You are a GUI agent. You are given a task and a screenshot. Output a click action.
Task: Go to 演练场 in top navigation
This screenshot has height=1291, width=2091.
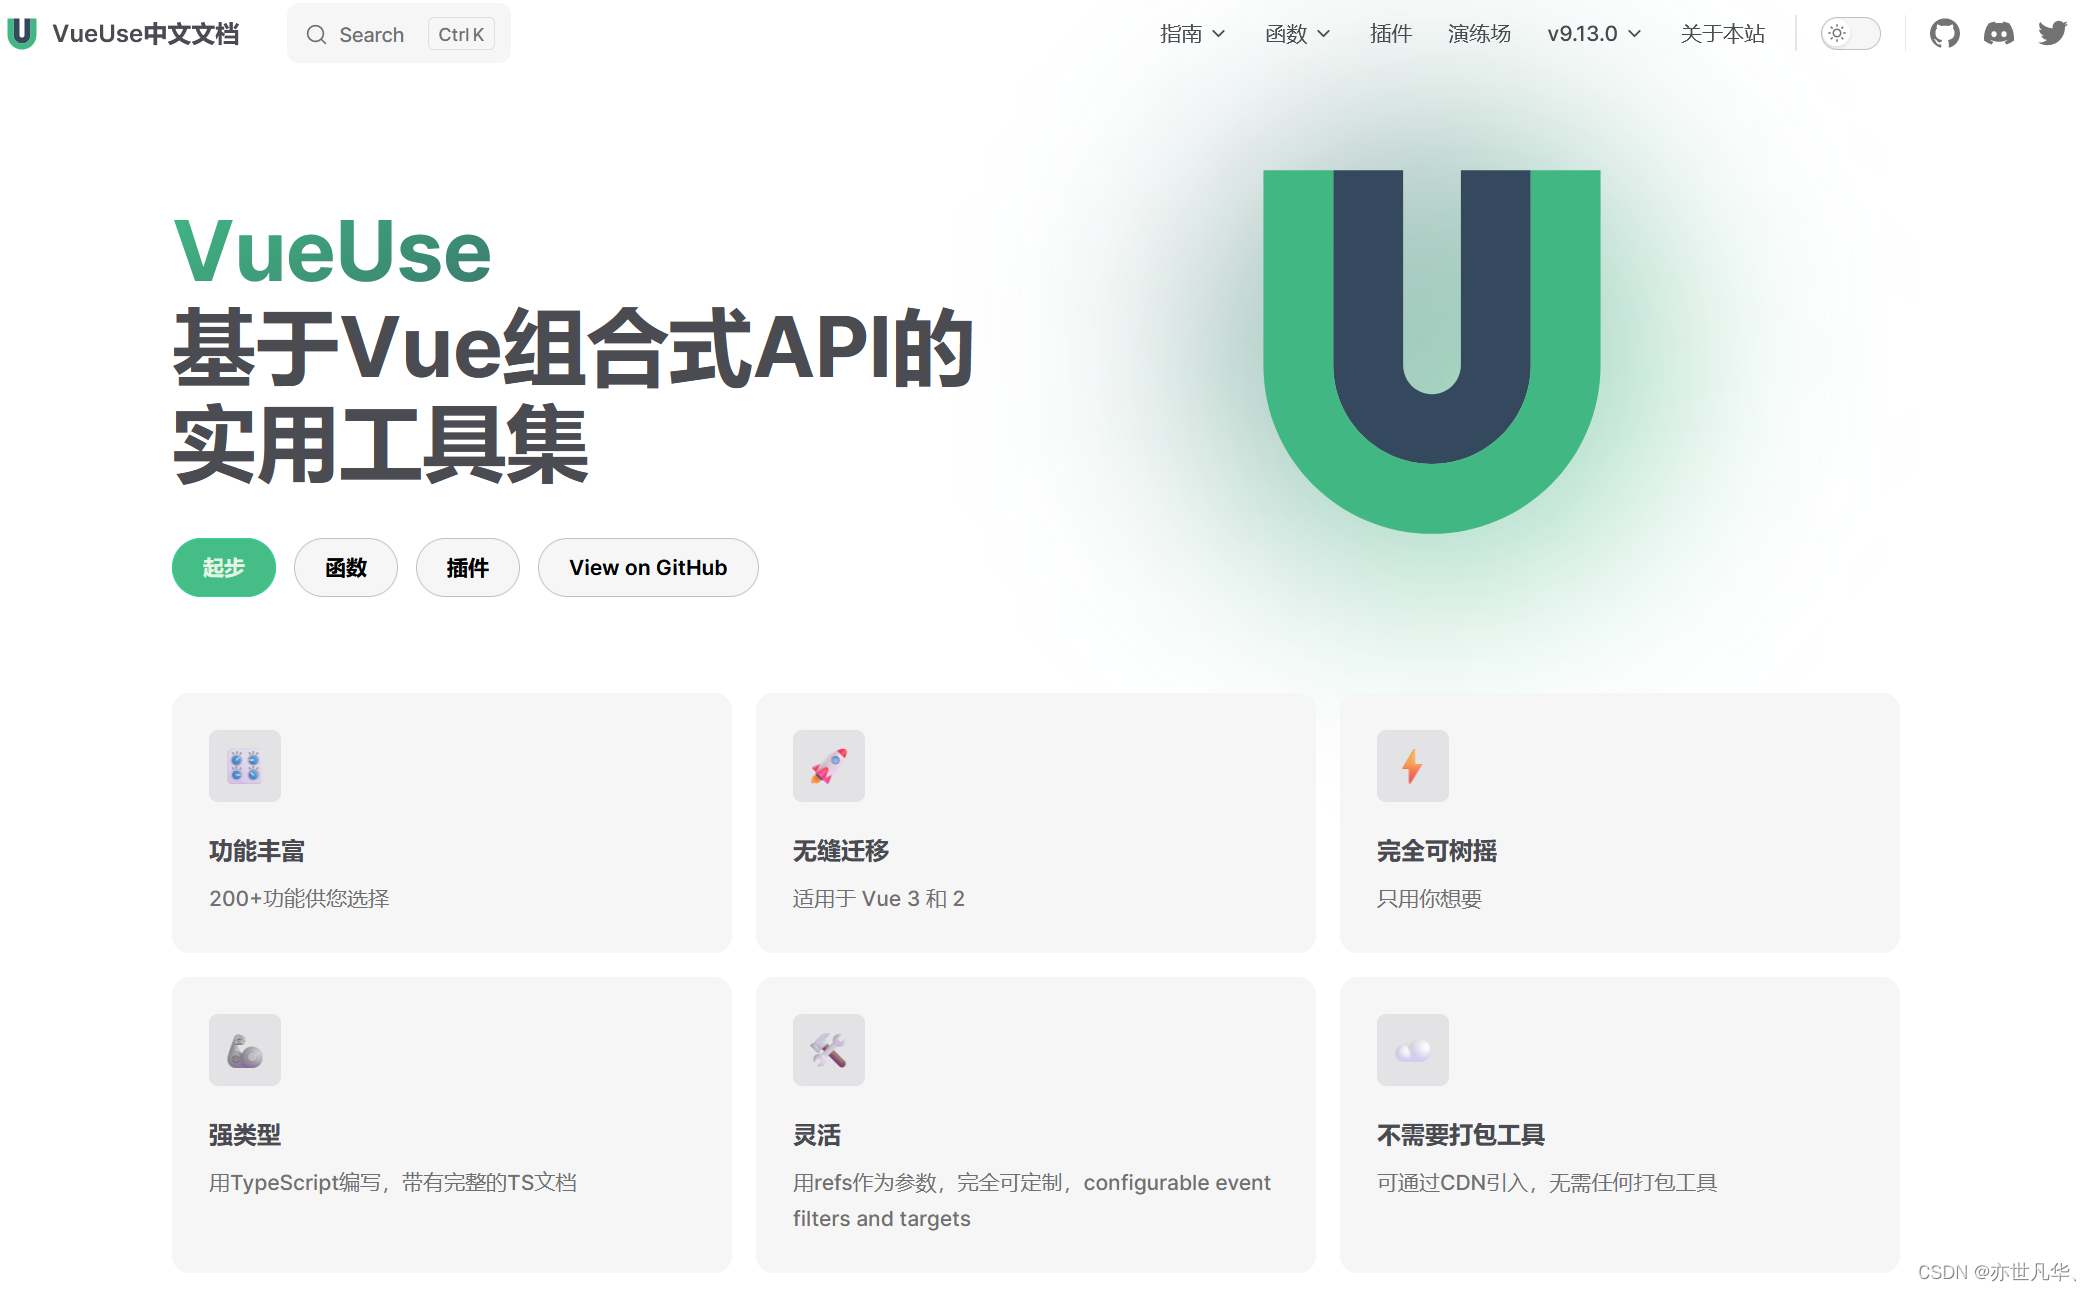[1479, 34]
